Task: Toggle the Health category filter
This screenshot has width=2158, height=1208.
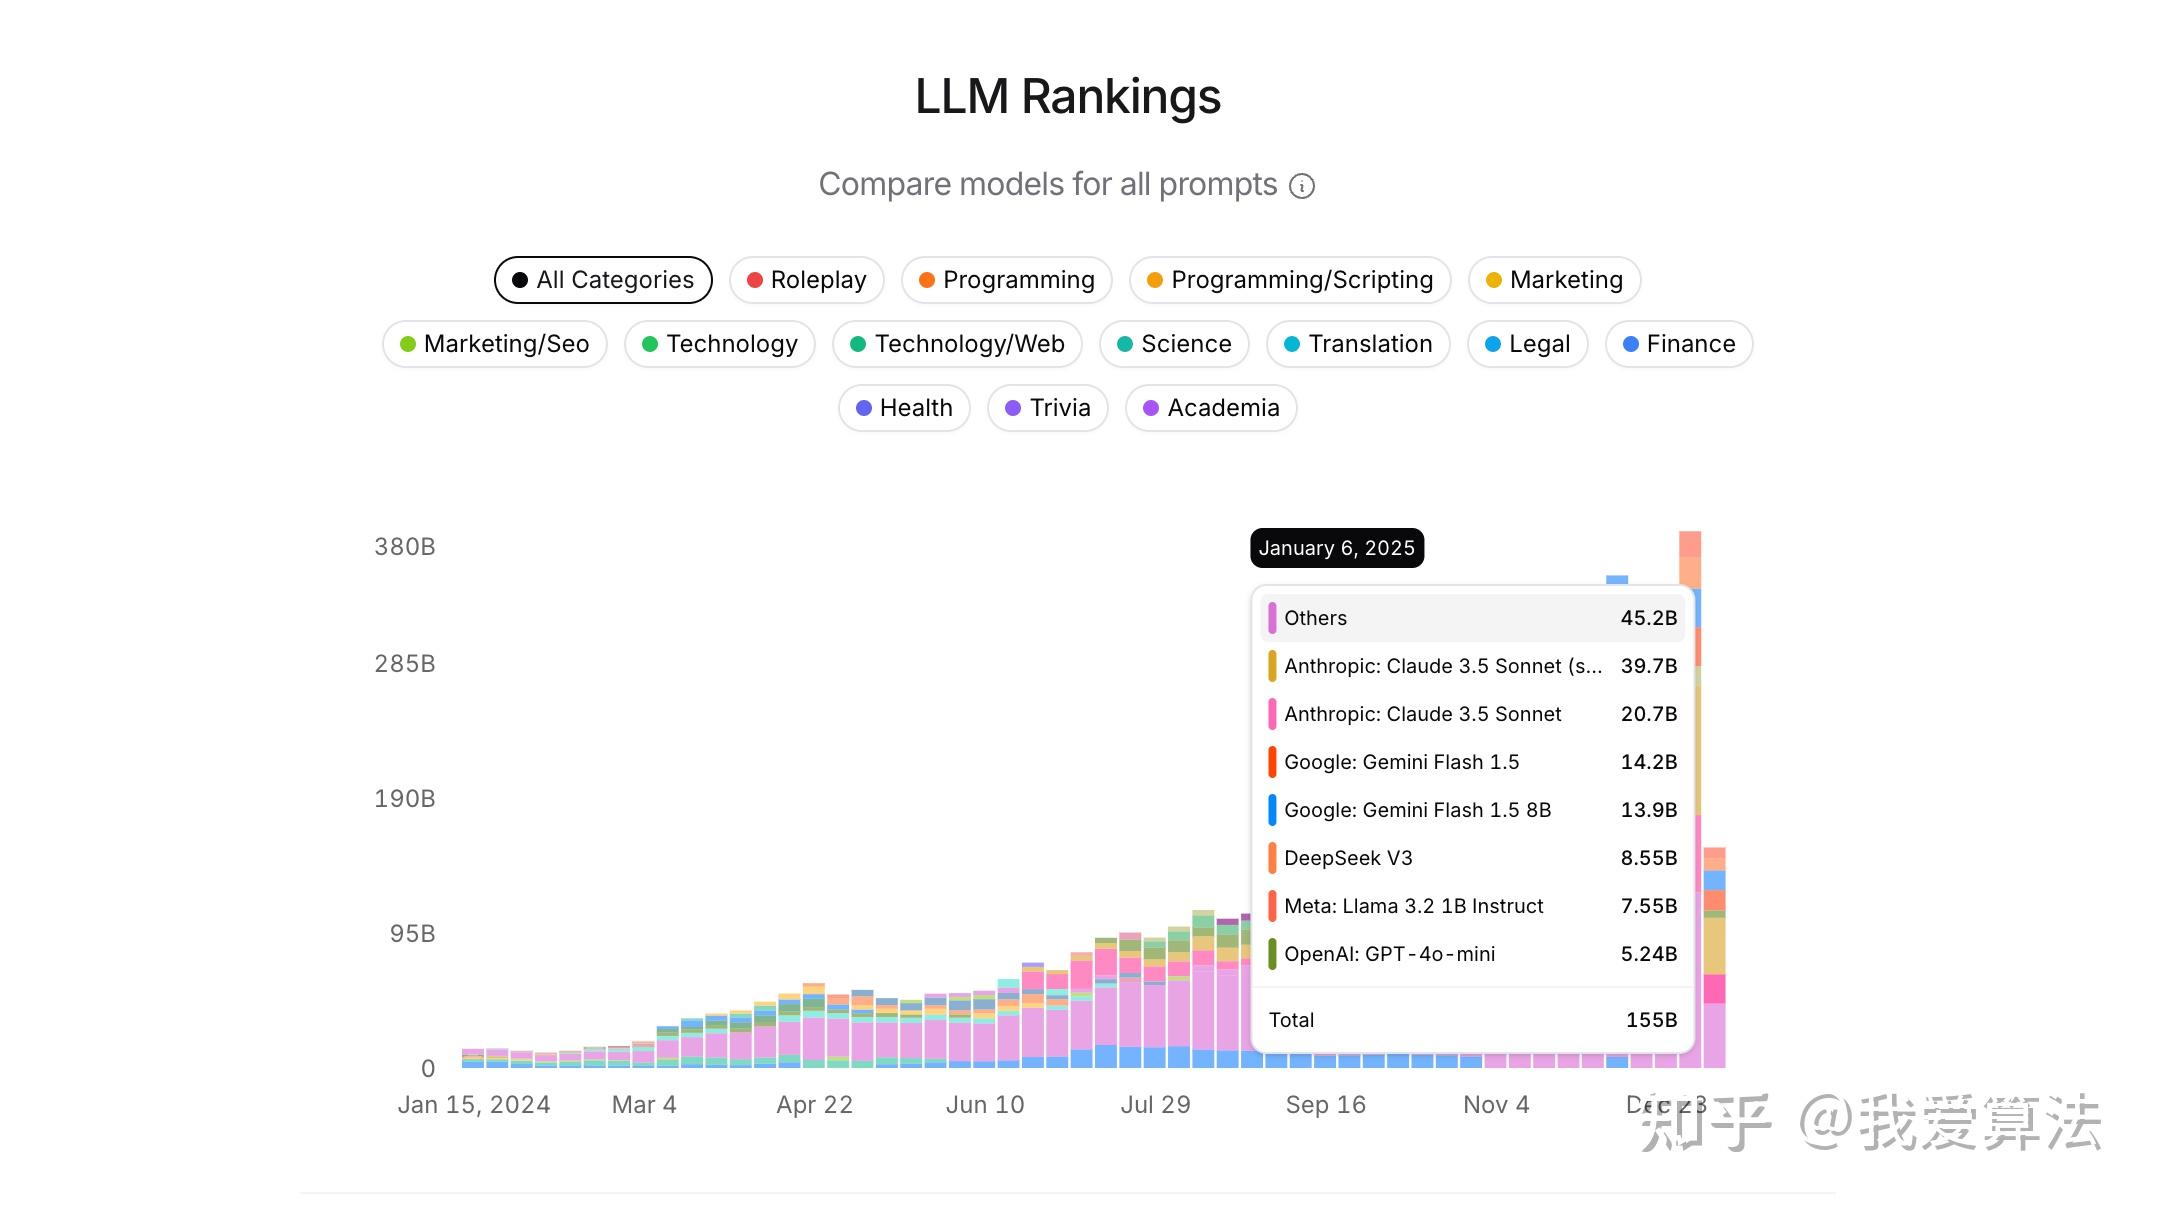Action: tap(904, 408)
